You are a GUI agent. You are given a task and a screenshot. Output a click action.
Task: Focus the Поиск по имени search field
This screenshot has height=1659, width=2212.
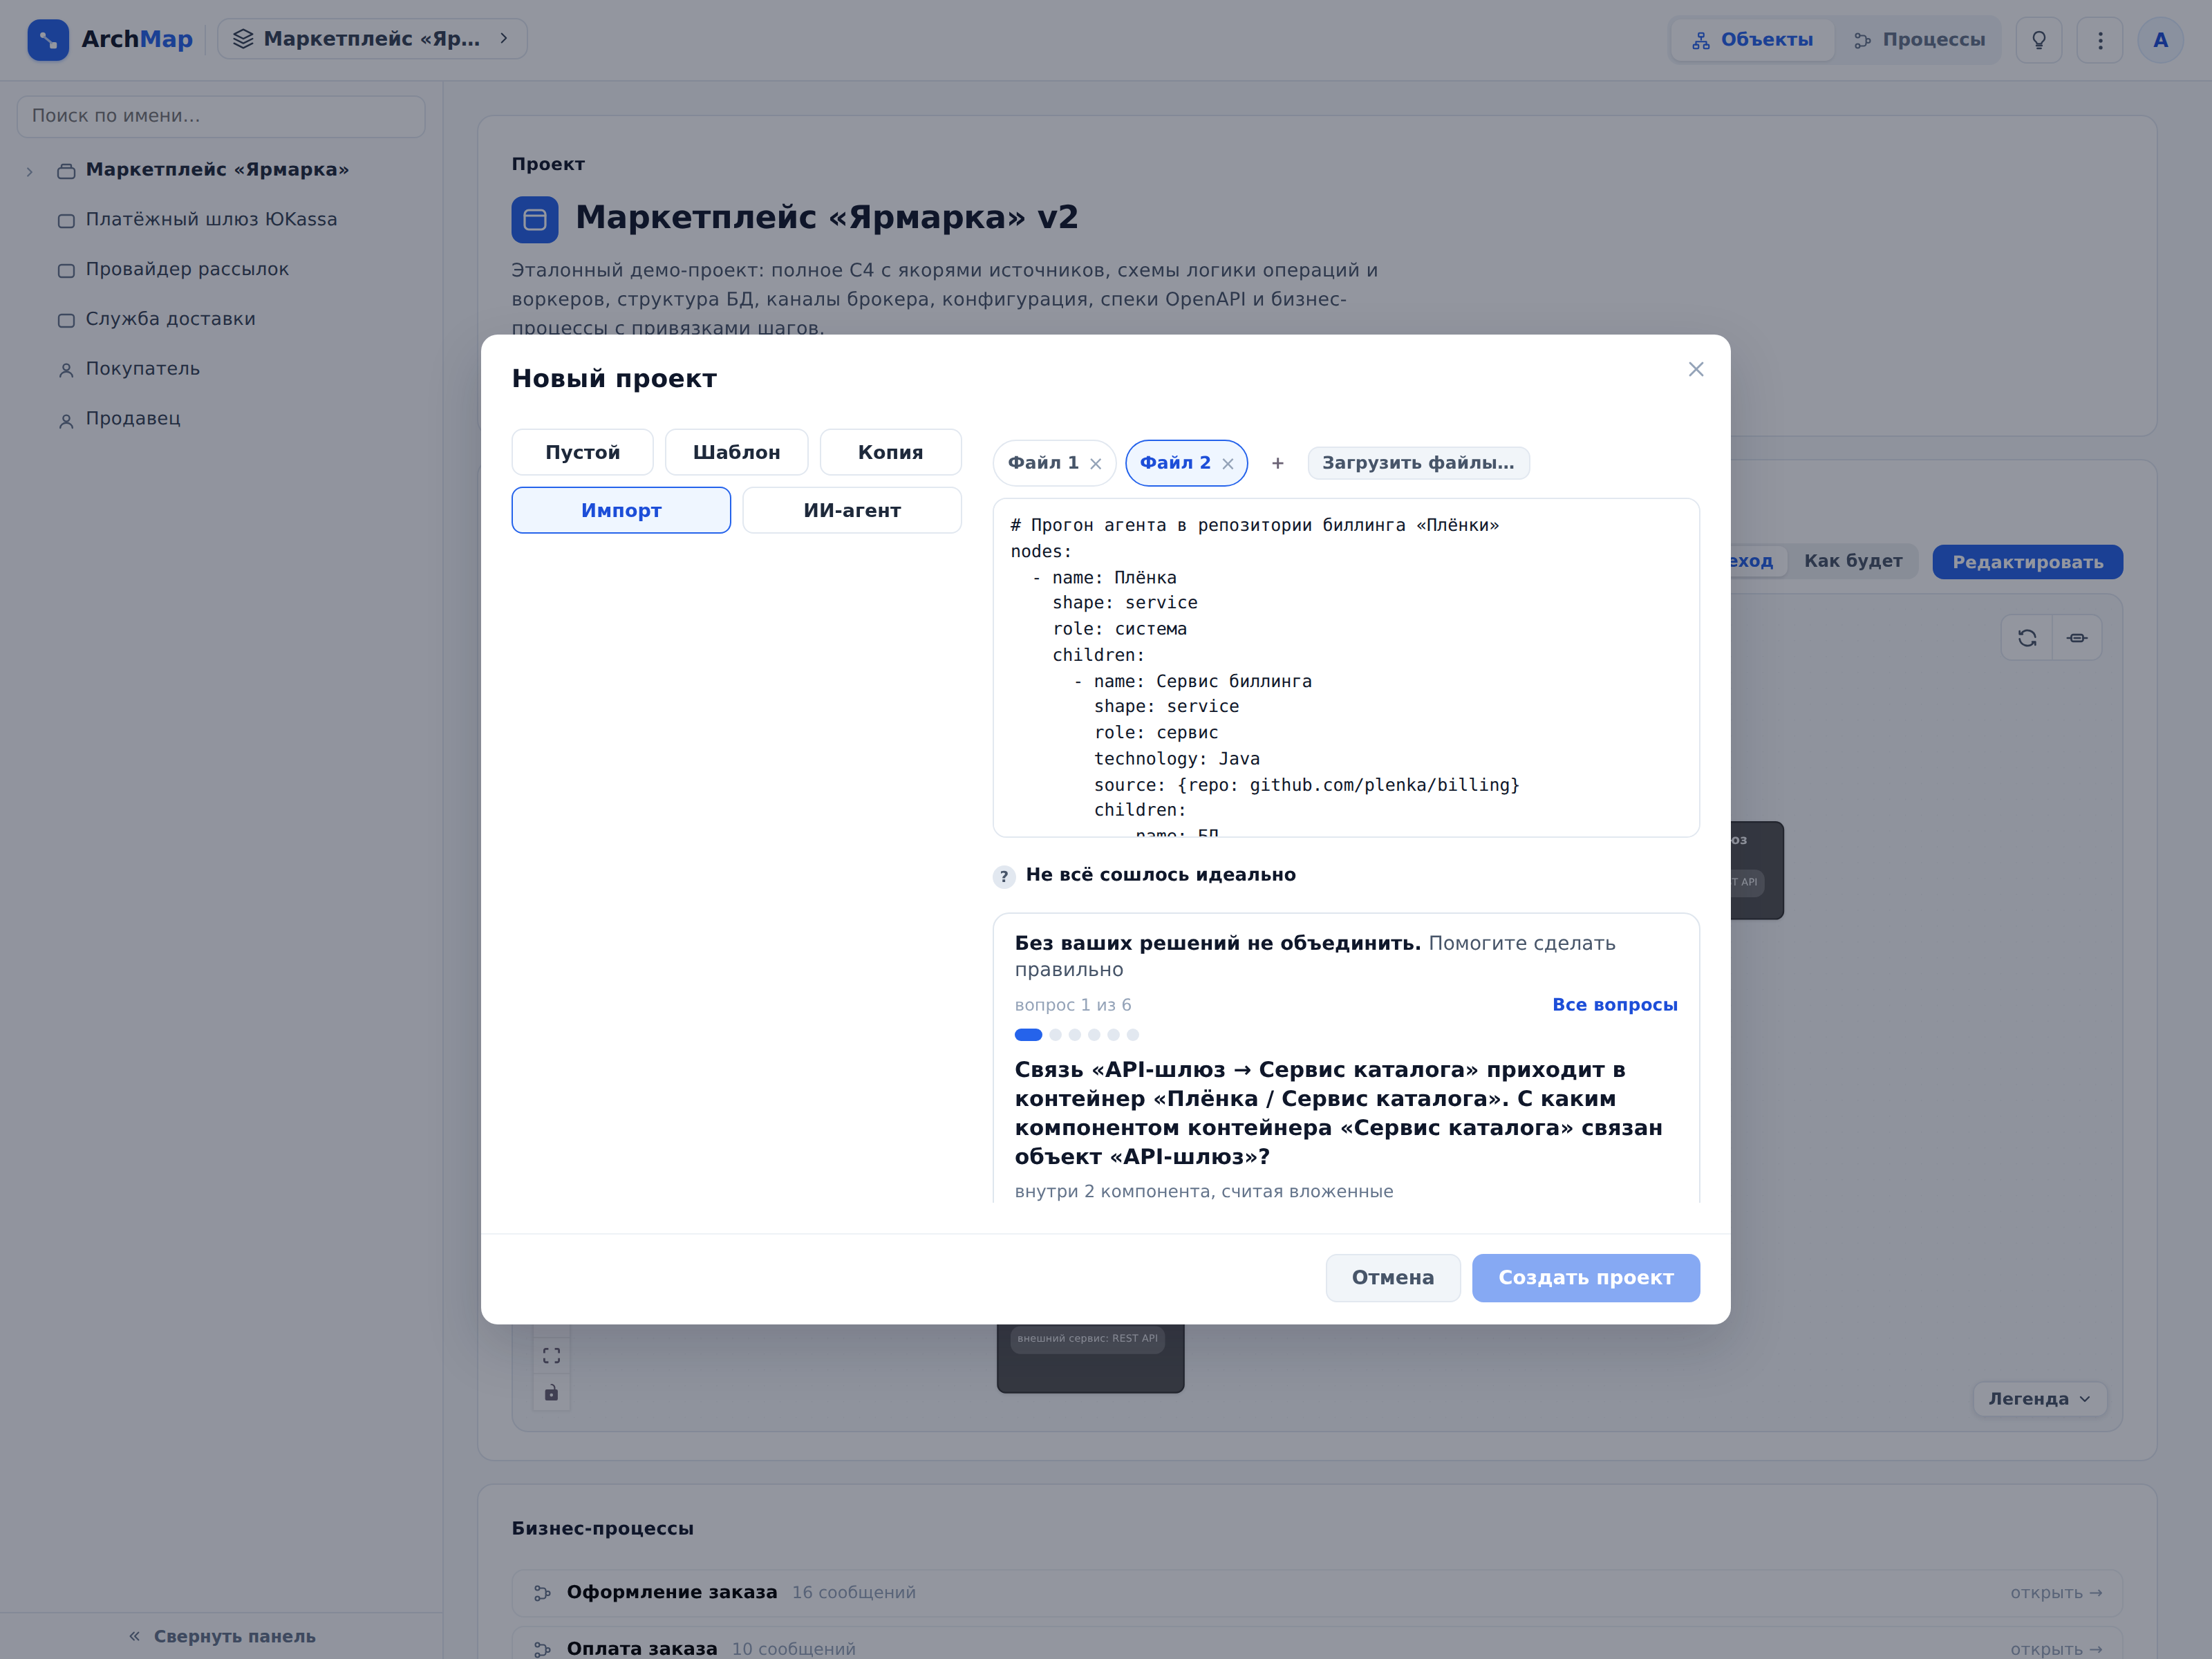point(221,116)
